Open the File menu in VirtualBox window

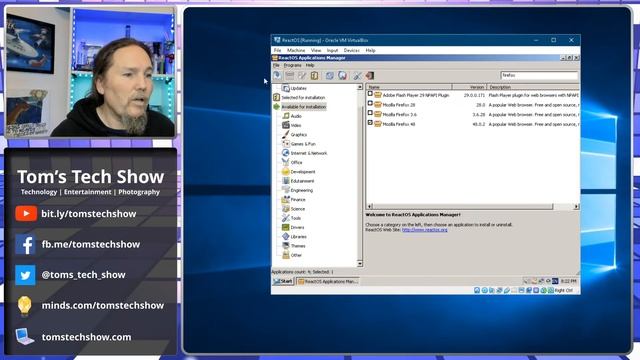278,50
